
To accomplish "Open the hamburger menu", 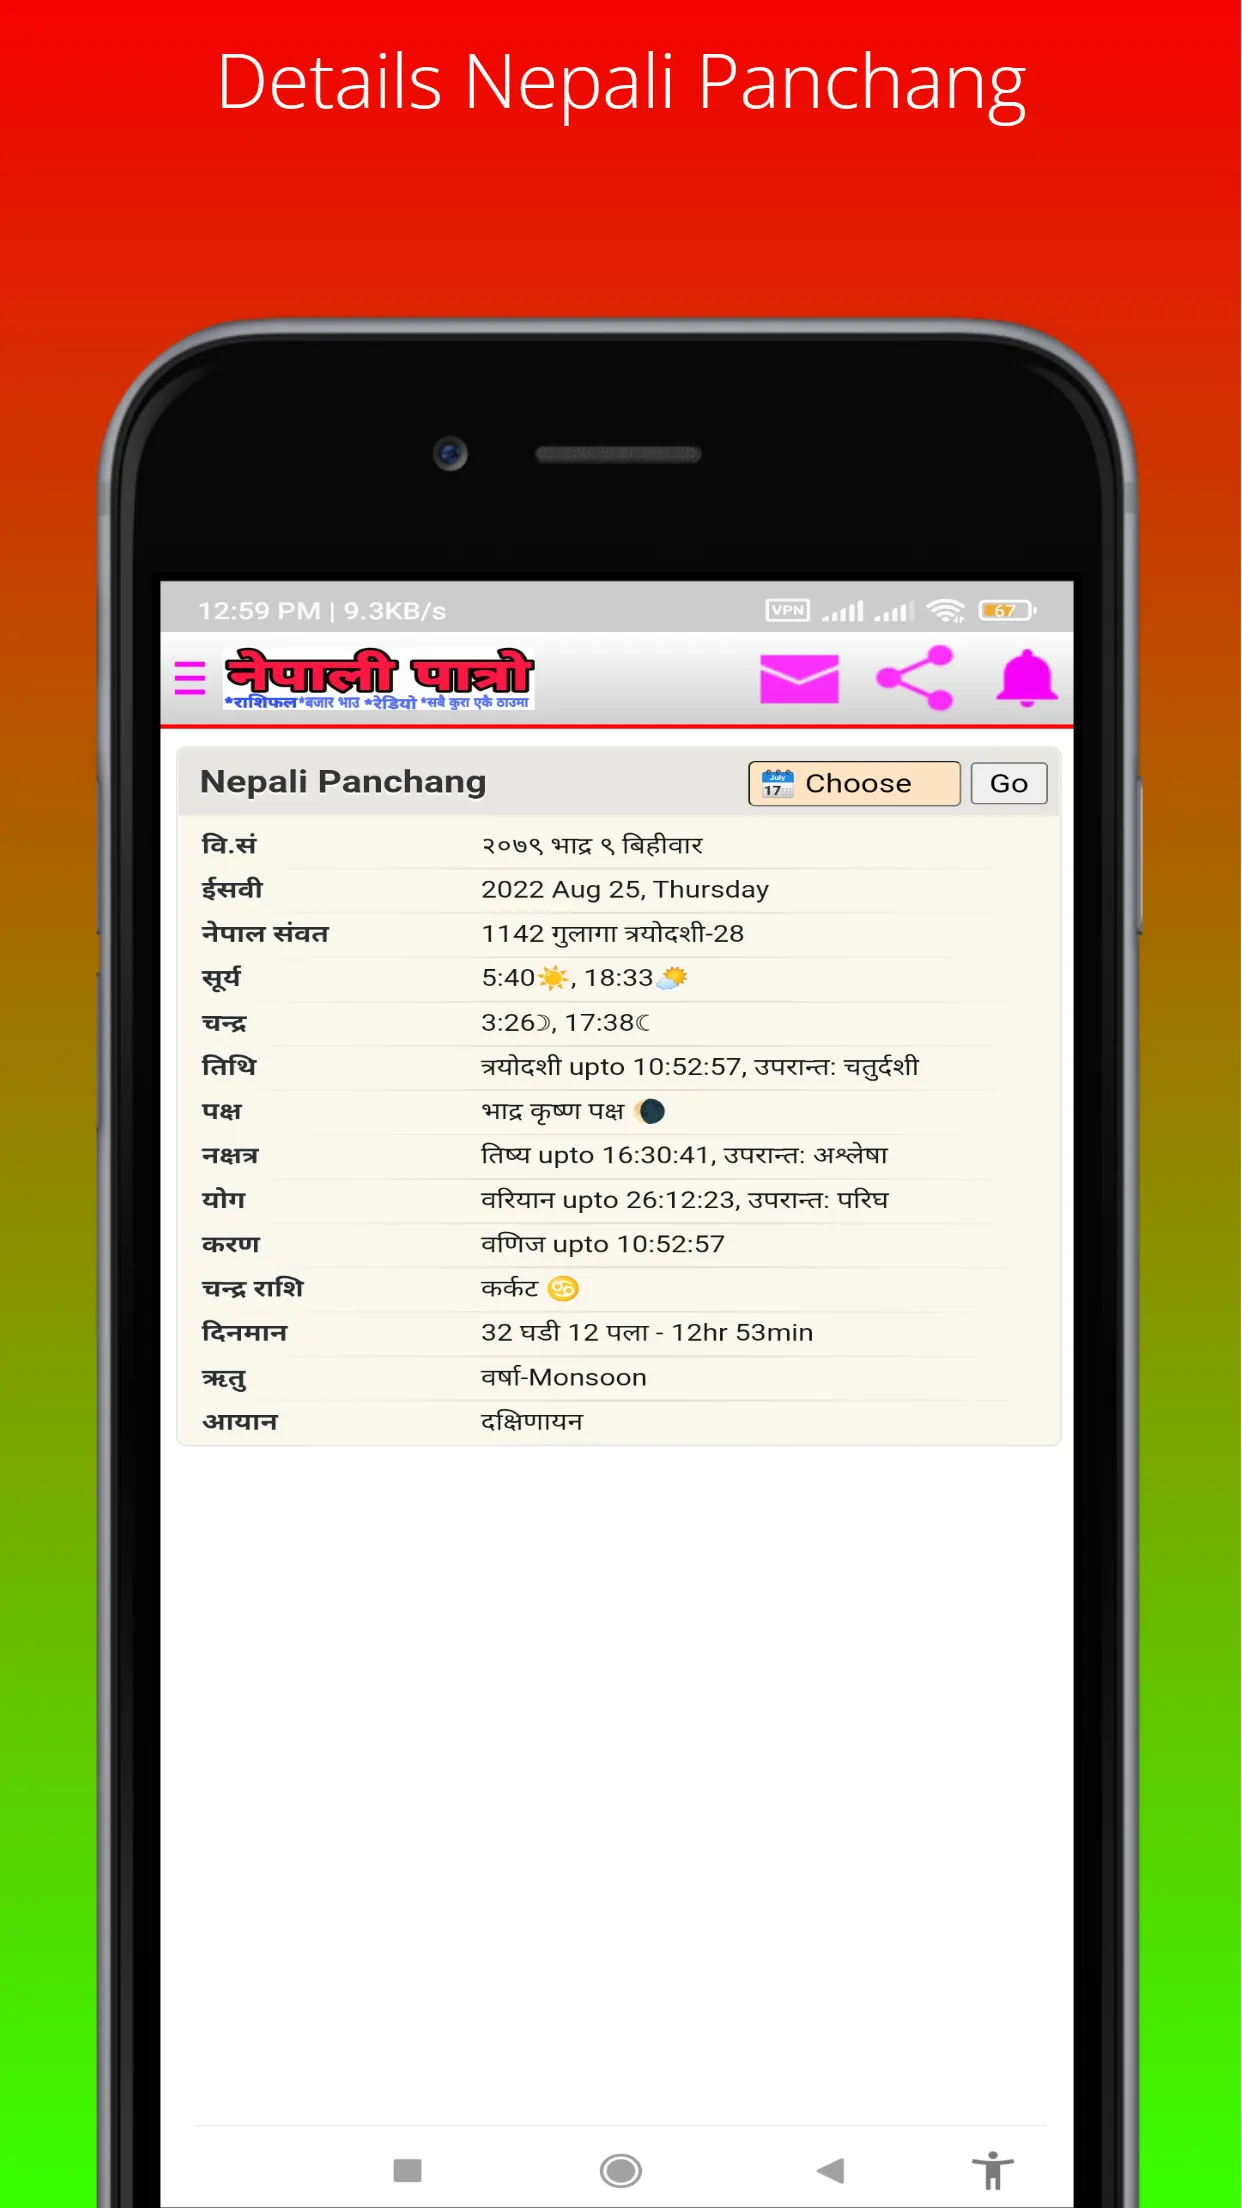I will (x=190, y=678).
